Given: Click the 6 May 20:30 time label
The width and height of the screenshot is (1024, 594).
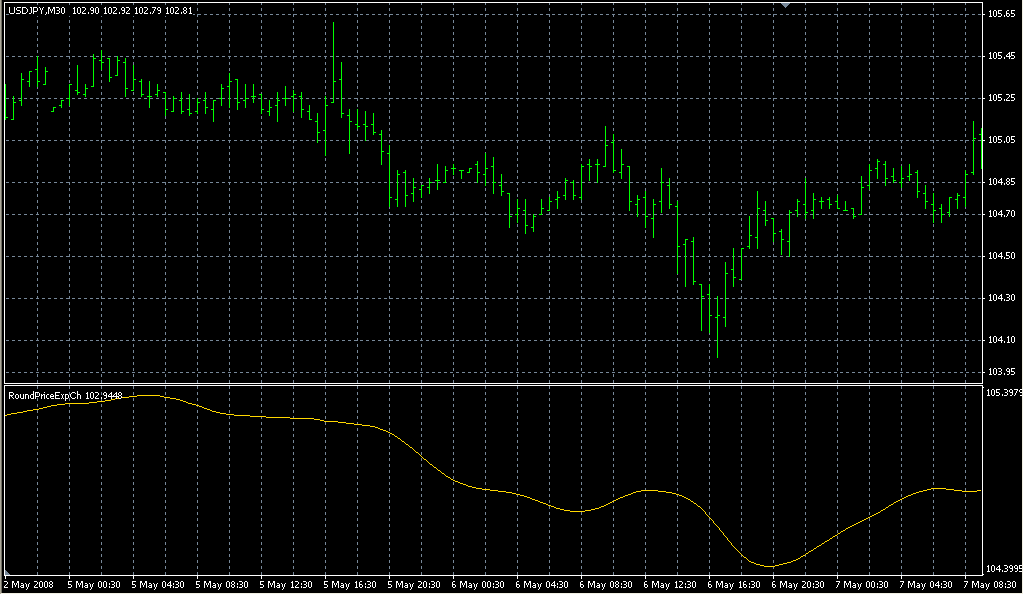Looking at the screenshot, I should pos(797,585).
